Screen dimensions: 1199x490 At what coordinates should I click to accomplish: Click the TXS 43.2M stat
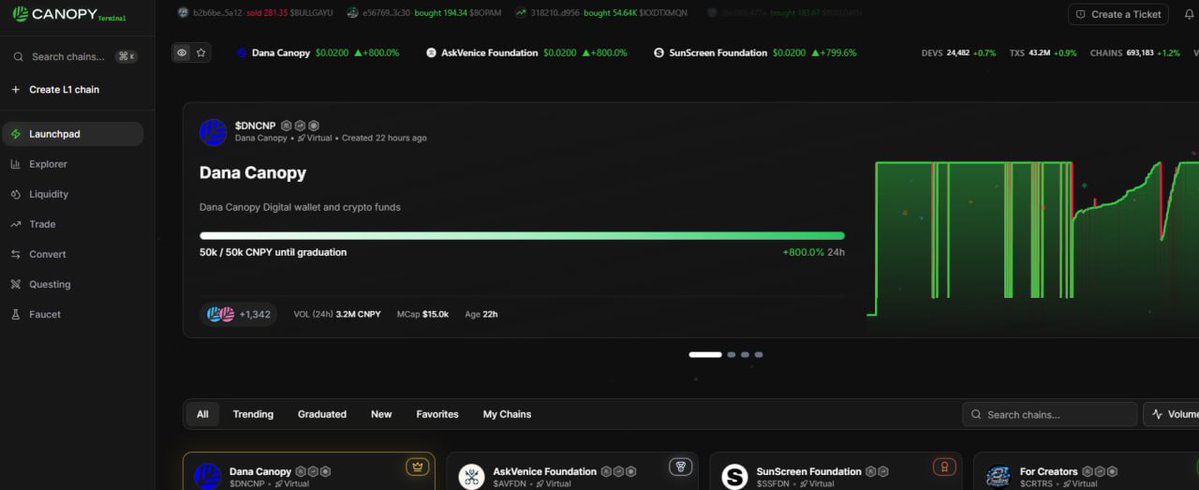click(x=1043, y=53)
